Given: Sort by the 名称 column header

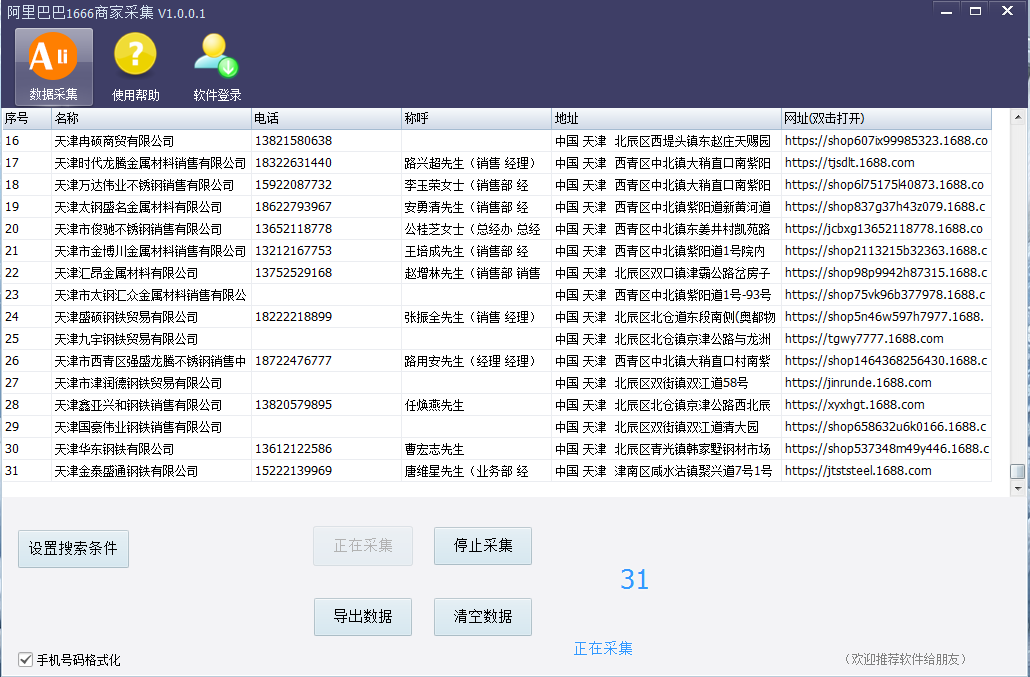Looking at the screenshot, I should 151,118.
